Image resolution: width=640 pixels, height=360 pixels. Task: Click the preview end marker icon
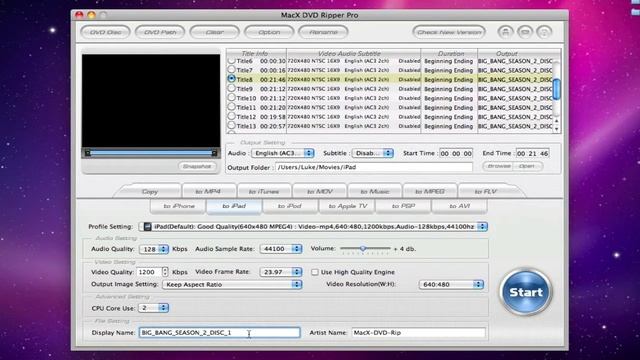(214, 153)
